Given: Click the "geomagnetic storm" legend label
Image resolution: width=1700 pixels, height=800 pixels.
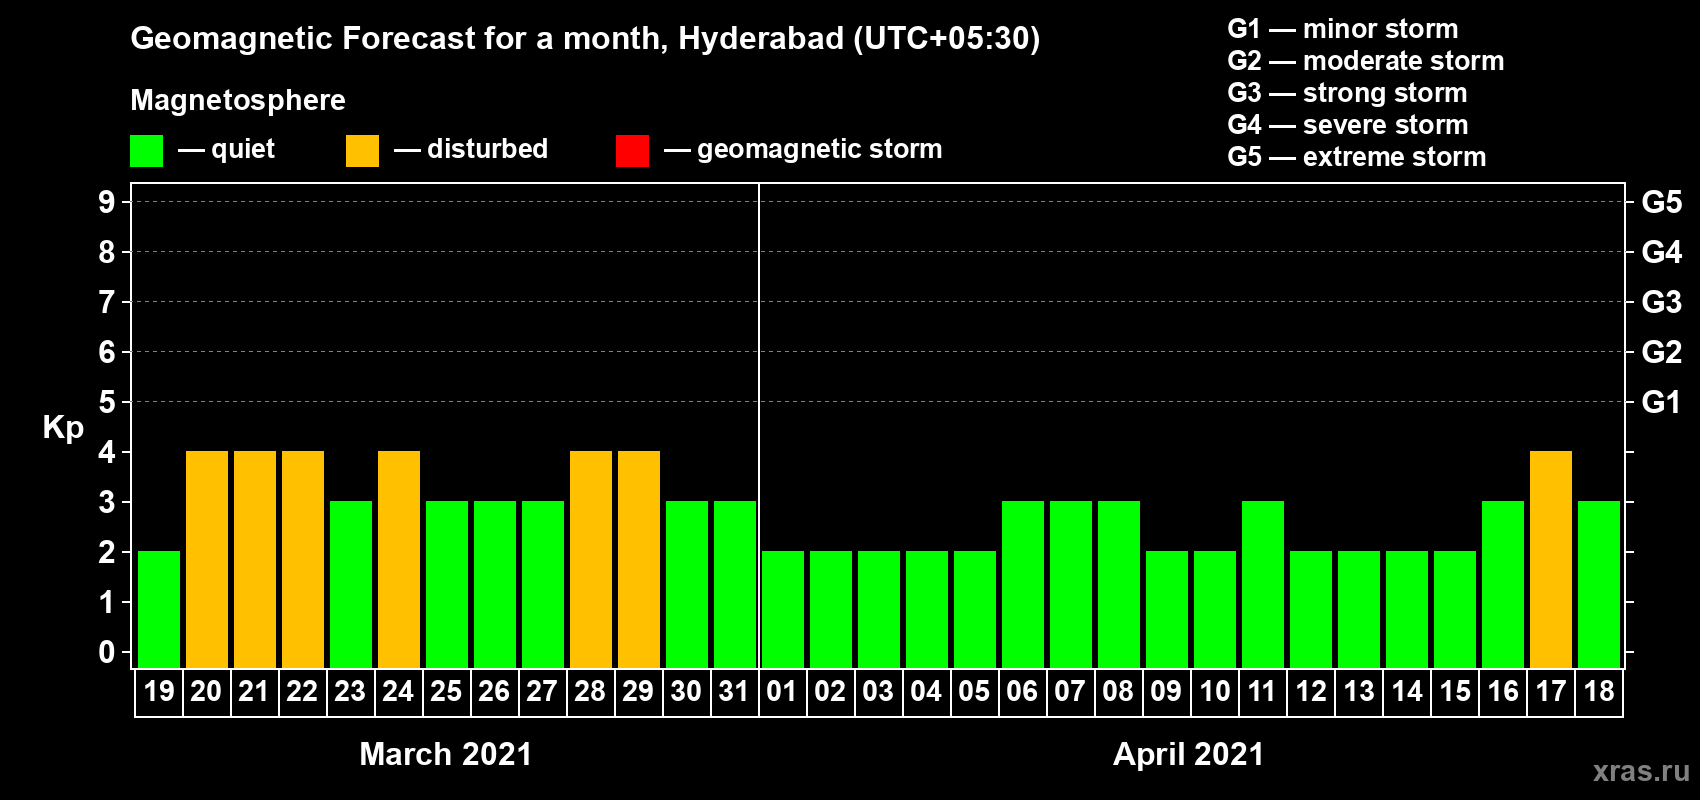Looking at the screenshot, I should click(820, 149).
